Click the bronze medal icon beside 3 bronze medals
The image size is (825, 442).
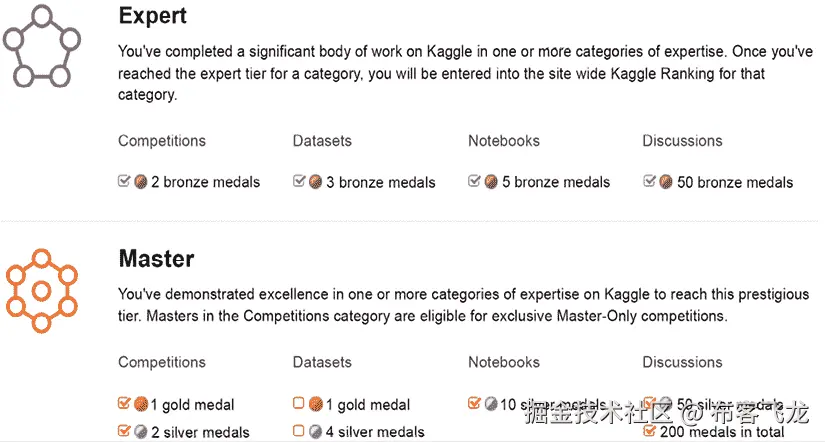click(x=315, y=182)
